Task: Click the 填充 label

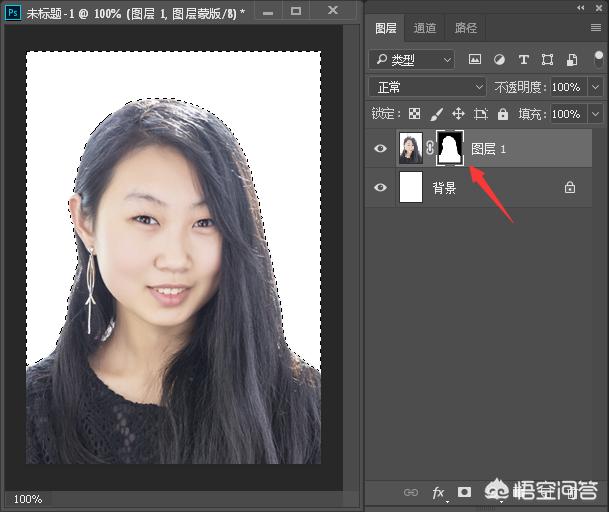Action: coord(532,114)
